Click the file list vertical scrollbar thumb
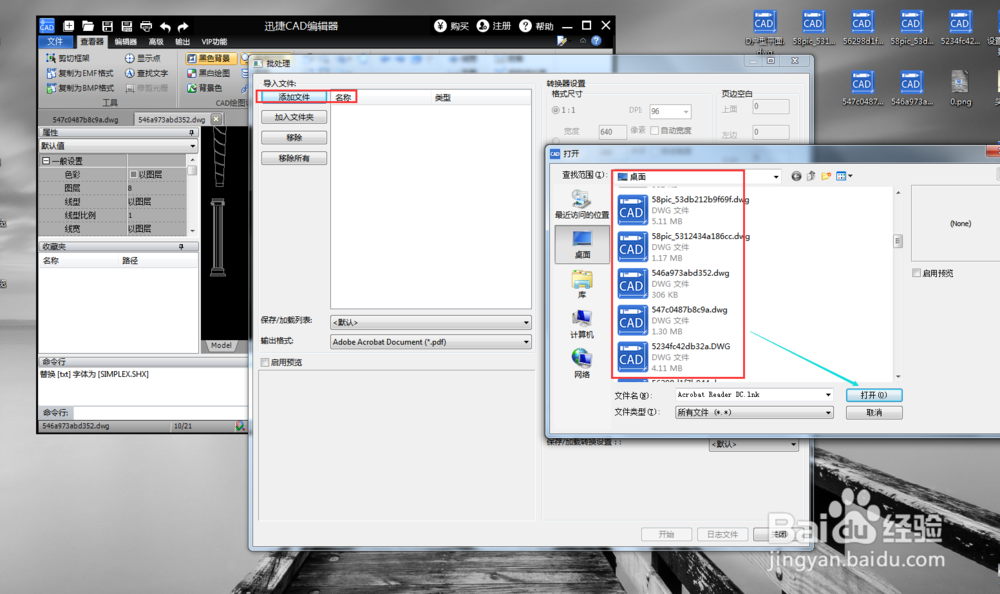1000x594 pixels. [x=898, y=241]
